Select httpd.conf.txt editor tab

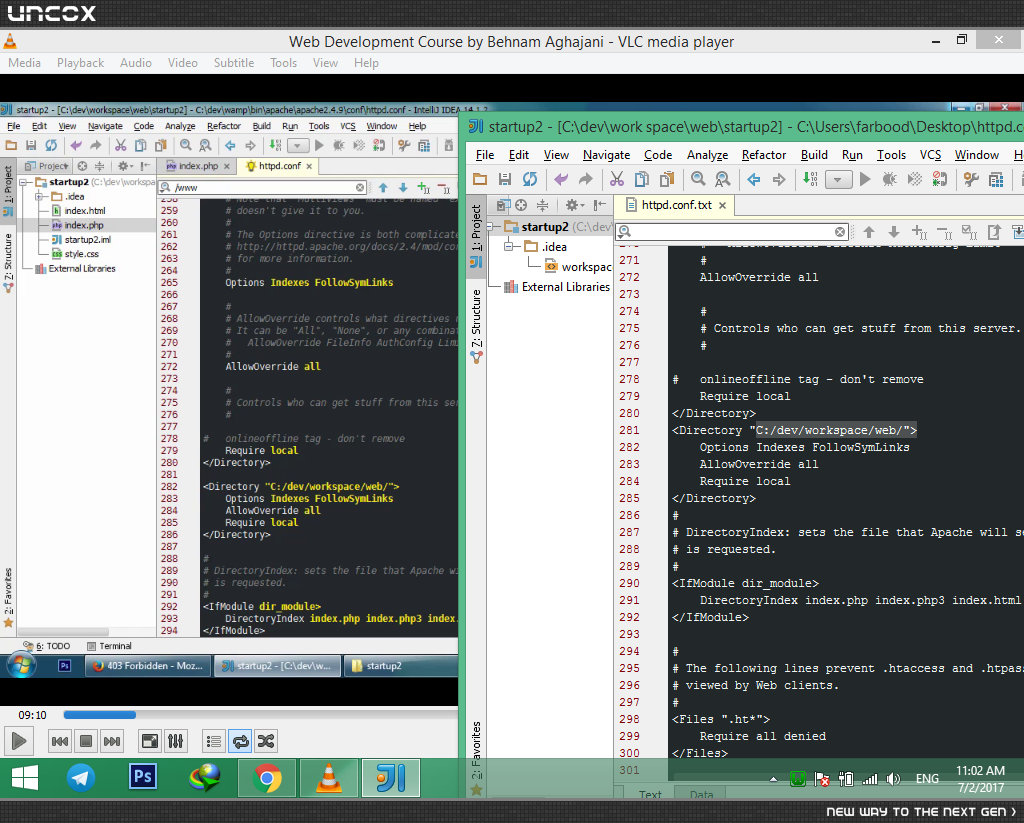point(677,205)
